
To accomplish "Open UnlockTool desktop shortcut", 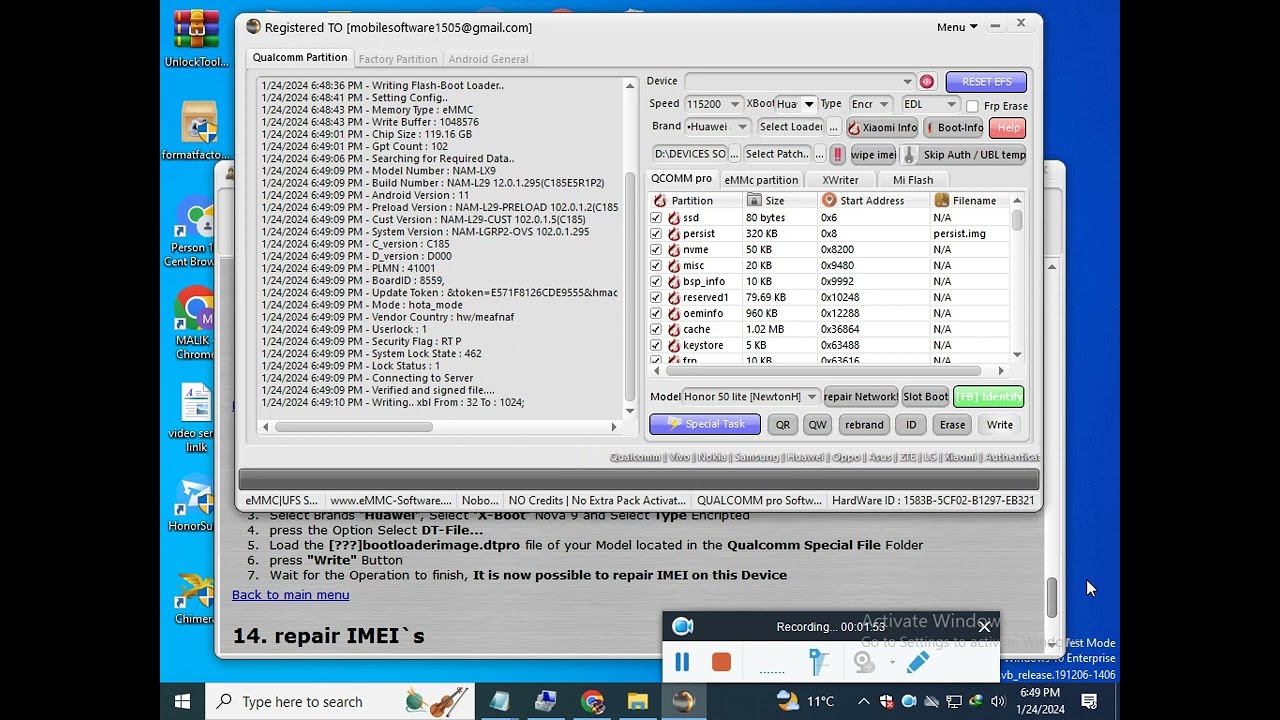I will pos(196,40).
